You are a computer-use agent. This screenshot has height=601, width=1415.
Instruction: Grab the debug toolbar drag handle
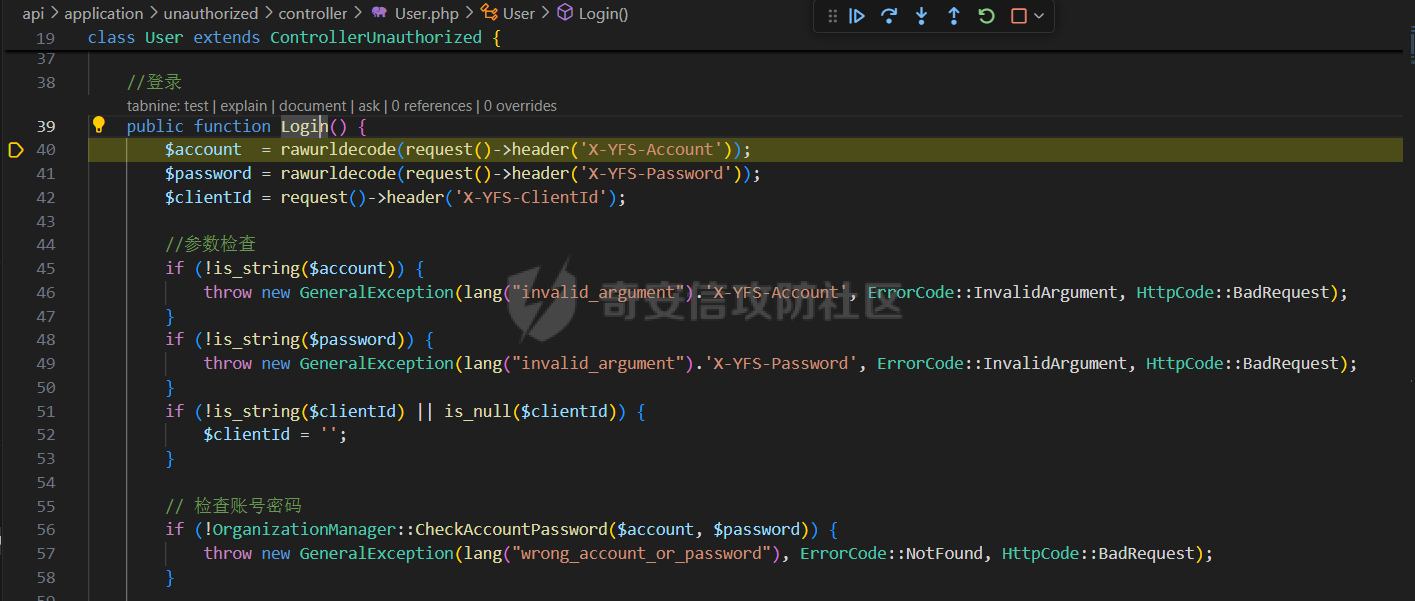tap(832, 16)
